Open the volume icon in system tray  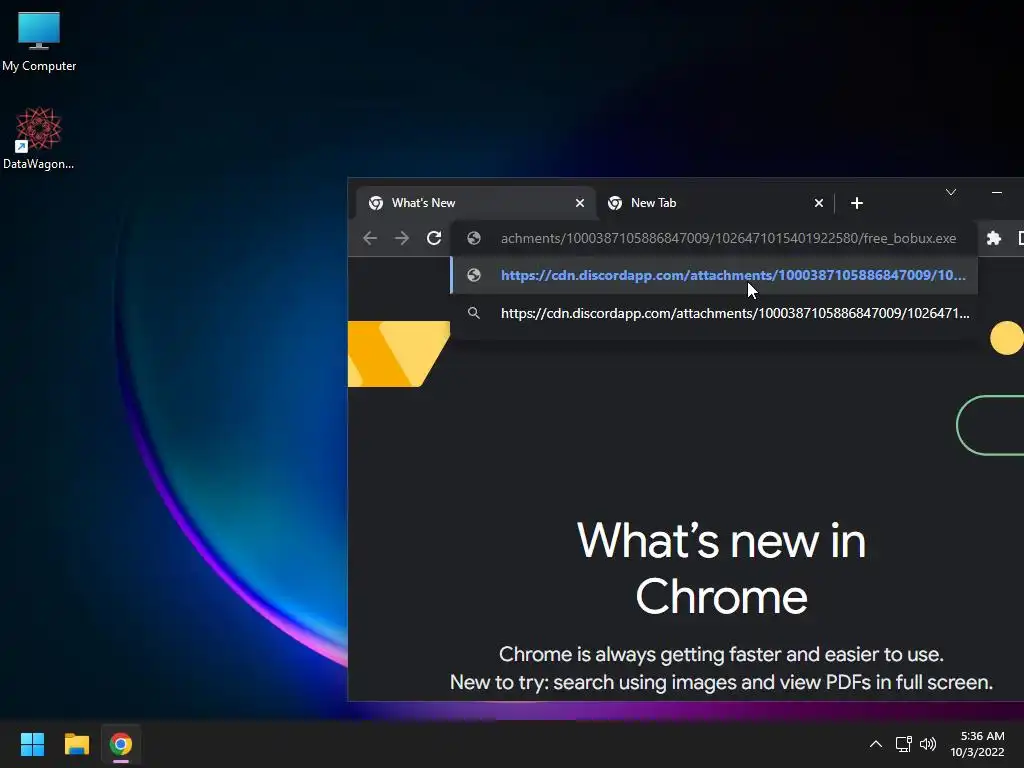(927, 744)
